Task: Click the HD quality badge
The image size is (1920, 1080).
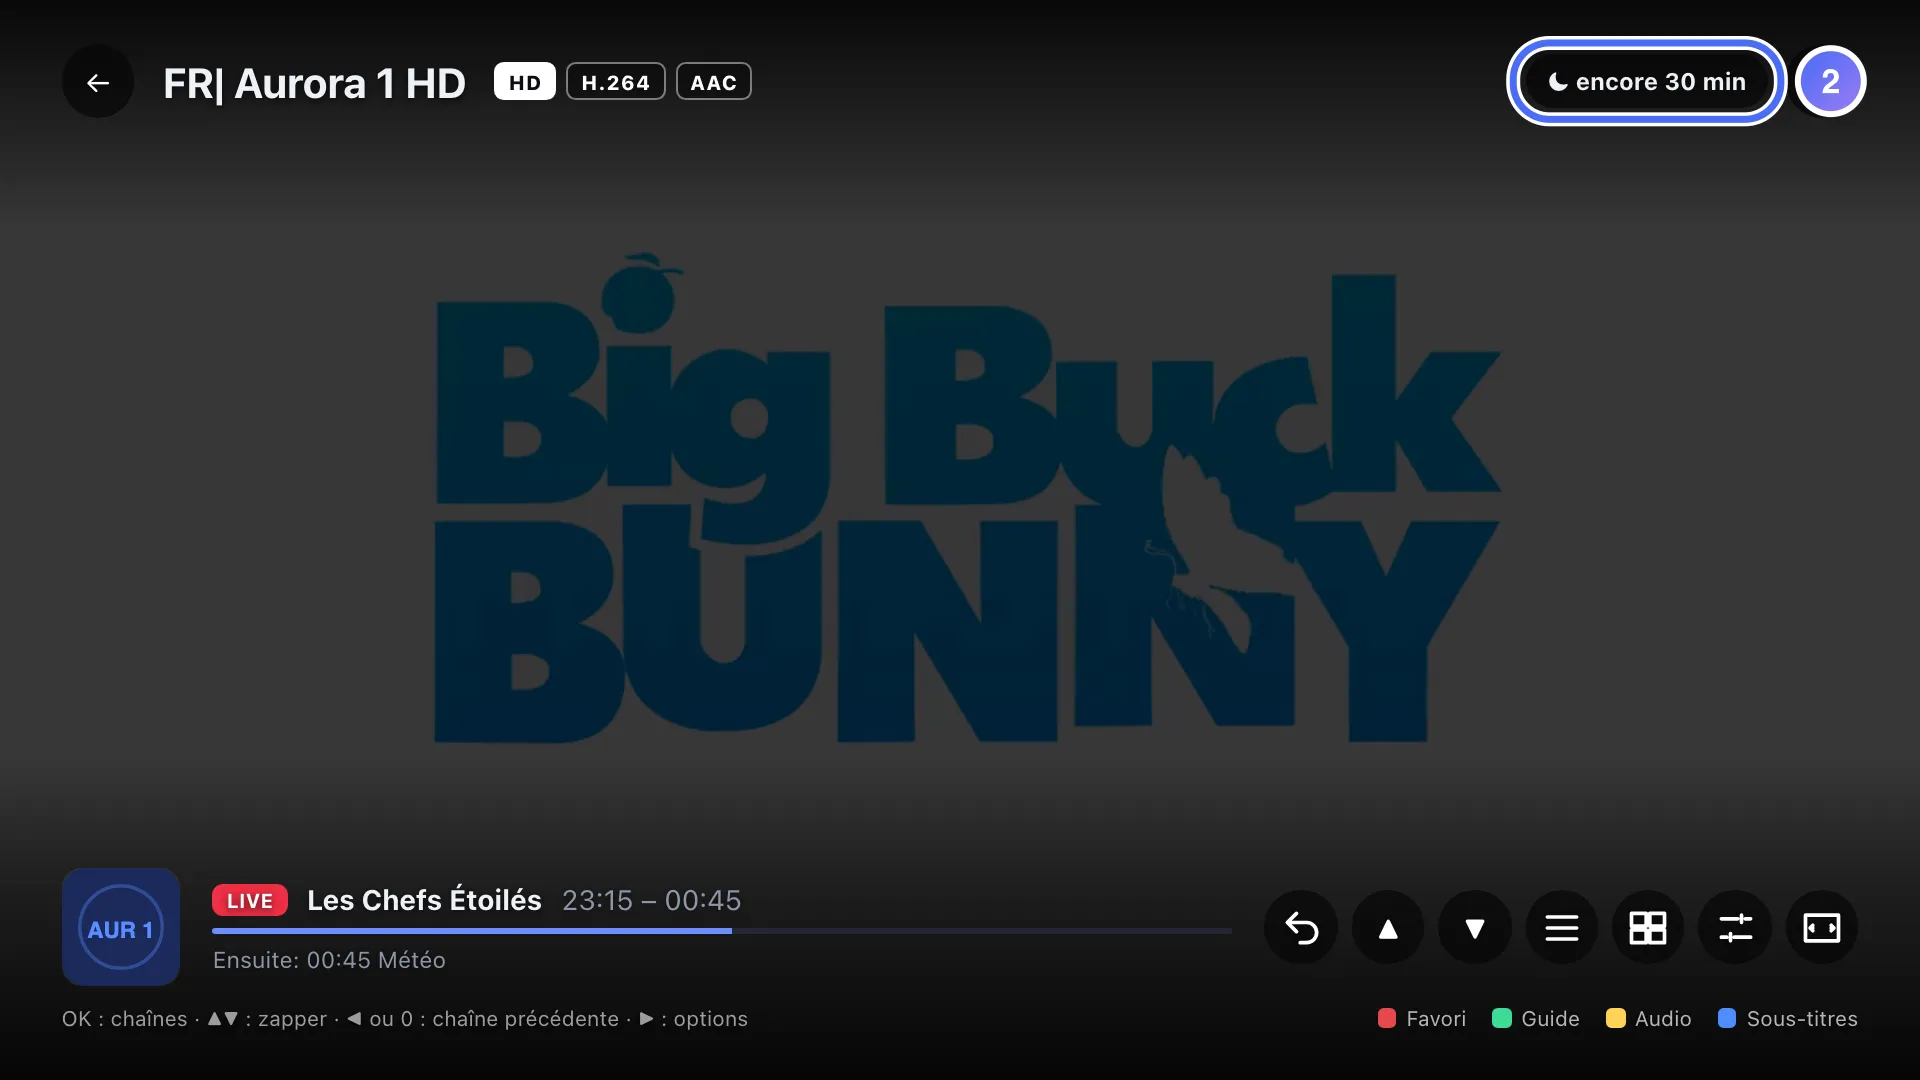Action: pos(525,82)
